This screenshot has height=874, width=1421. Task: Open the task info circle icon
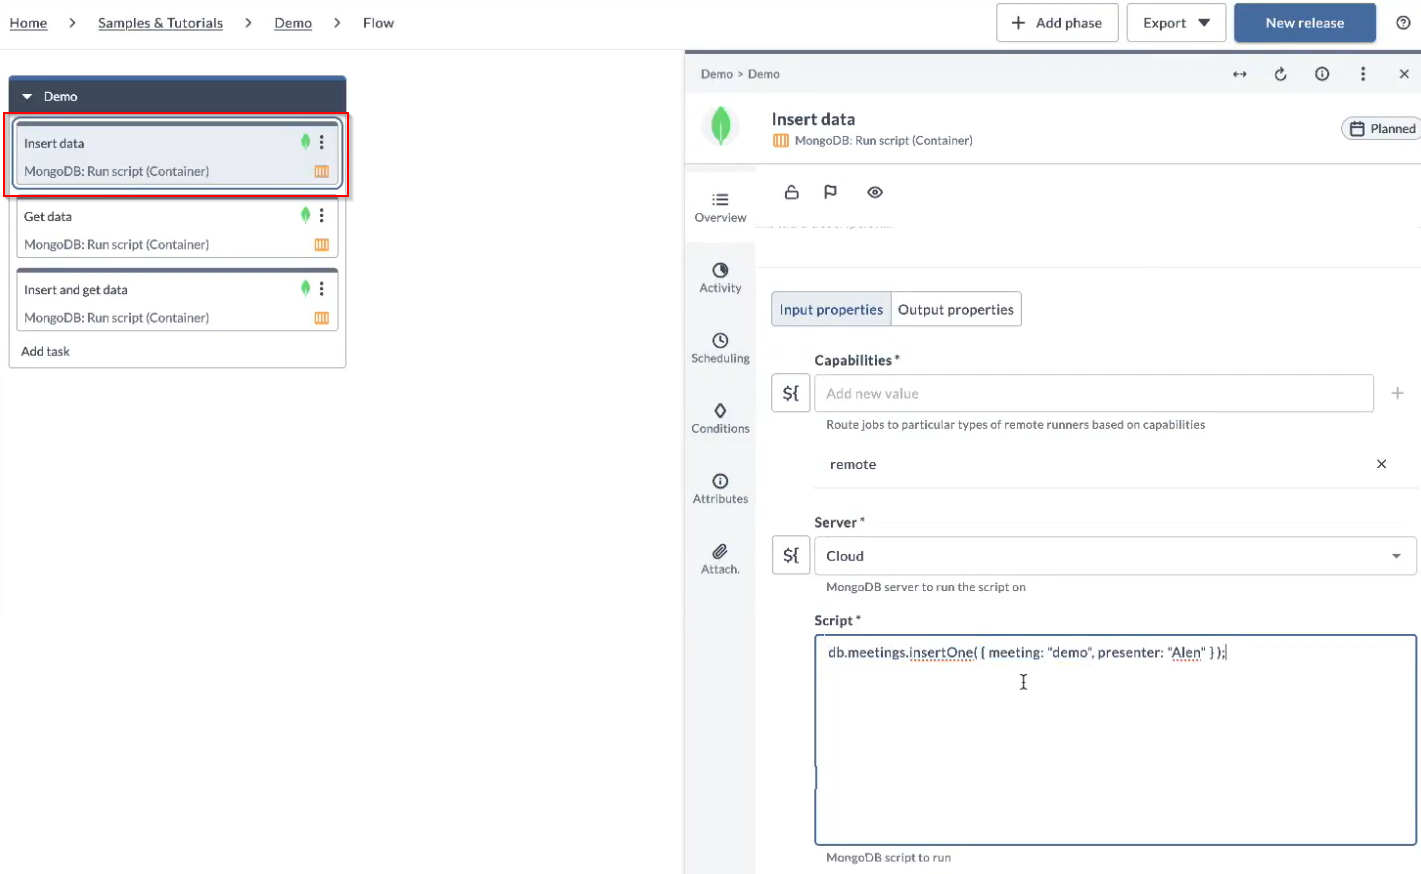(1322, 74)
